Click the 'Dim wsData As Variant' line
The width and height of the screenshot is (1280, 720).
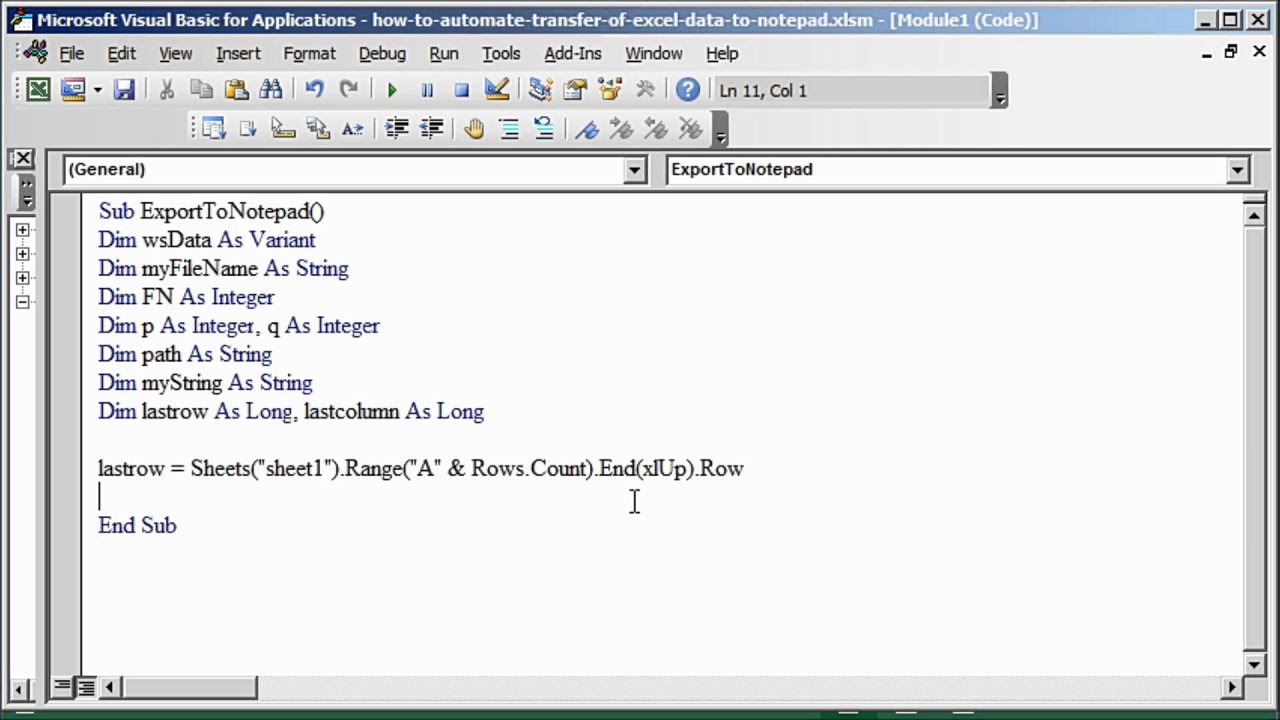pos(207,240)
